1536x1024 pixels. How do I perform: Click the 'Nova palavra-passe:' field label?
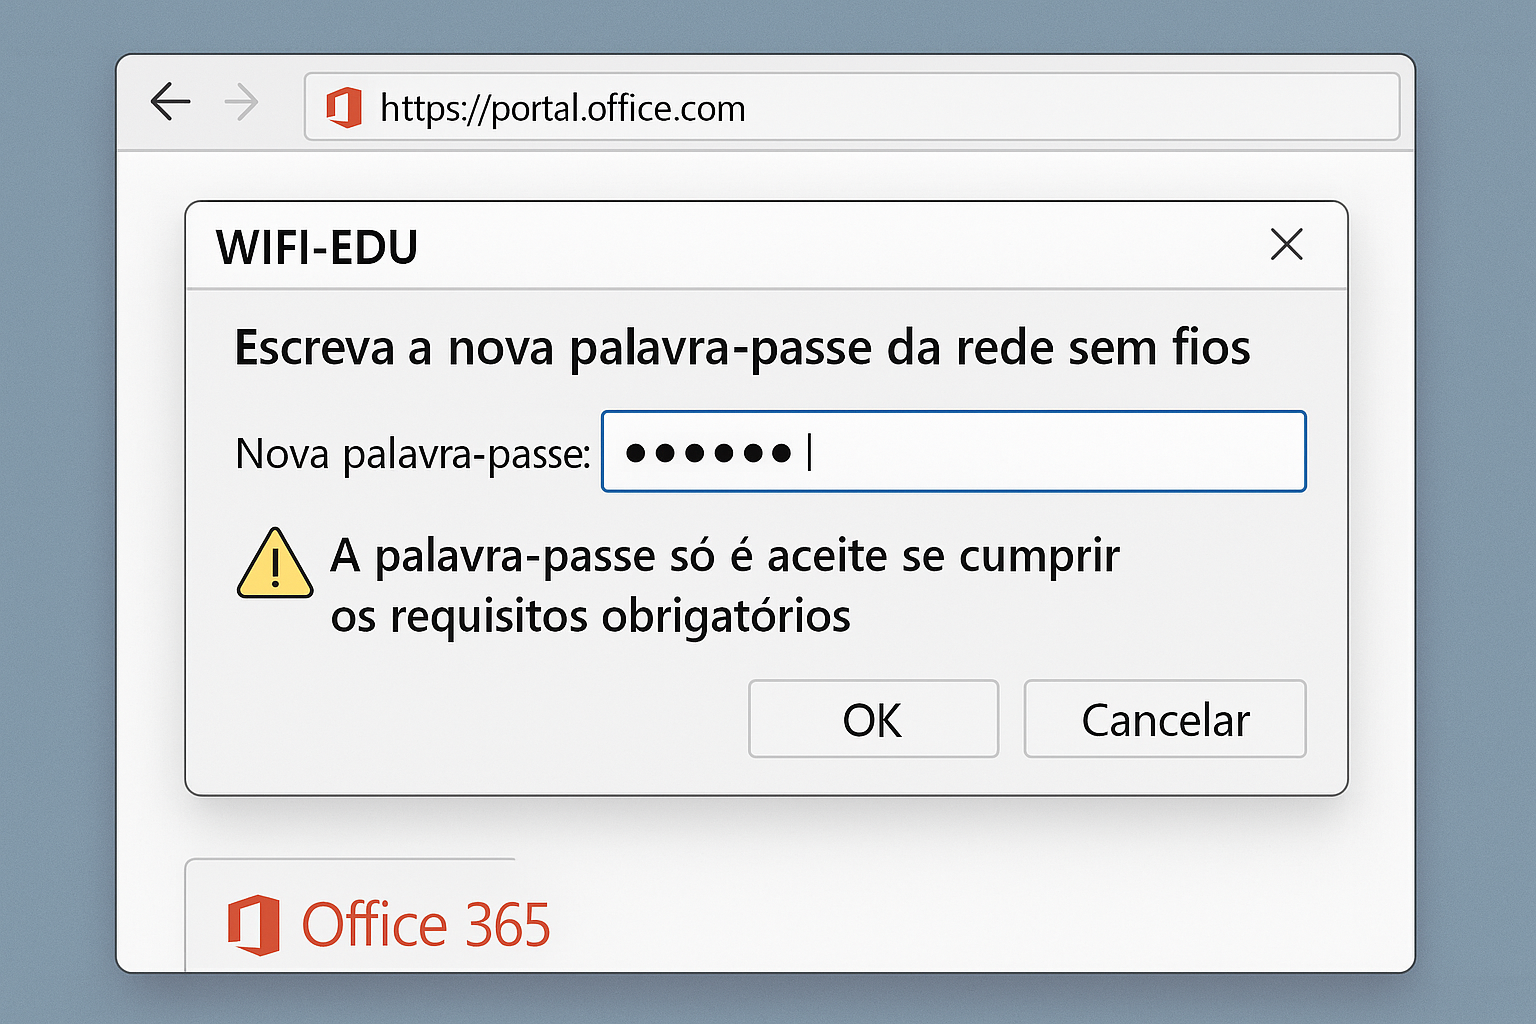click(x=413, y=454)
